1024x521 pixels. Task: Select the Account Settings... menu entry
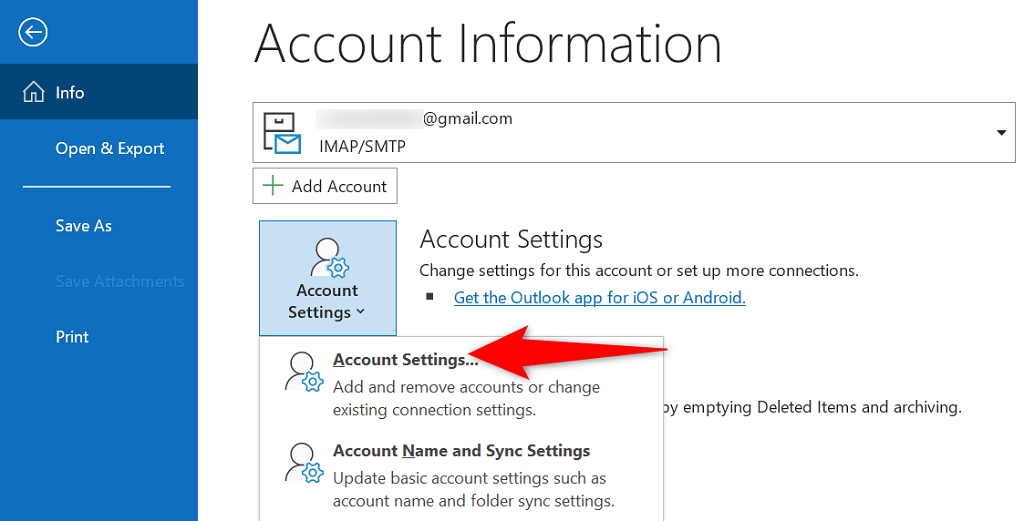(400, 360)
